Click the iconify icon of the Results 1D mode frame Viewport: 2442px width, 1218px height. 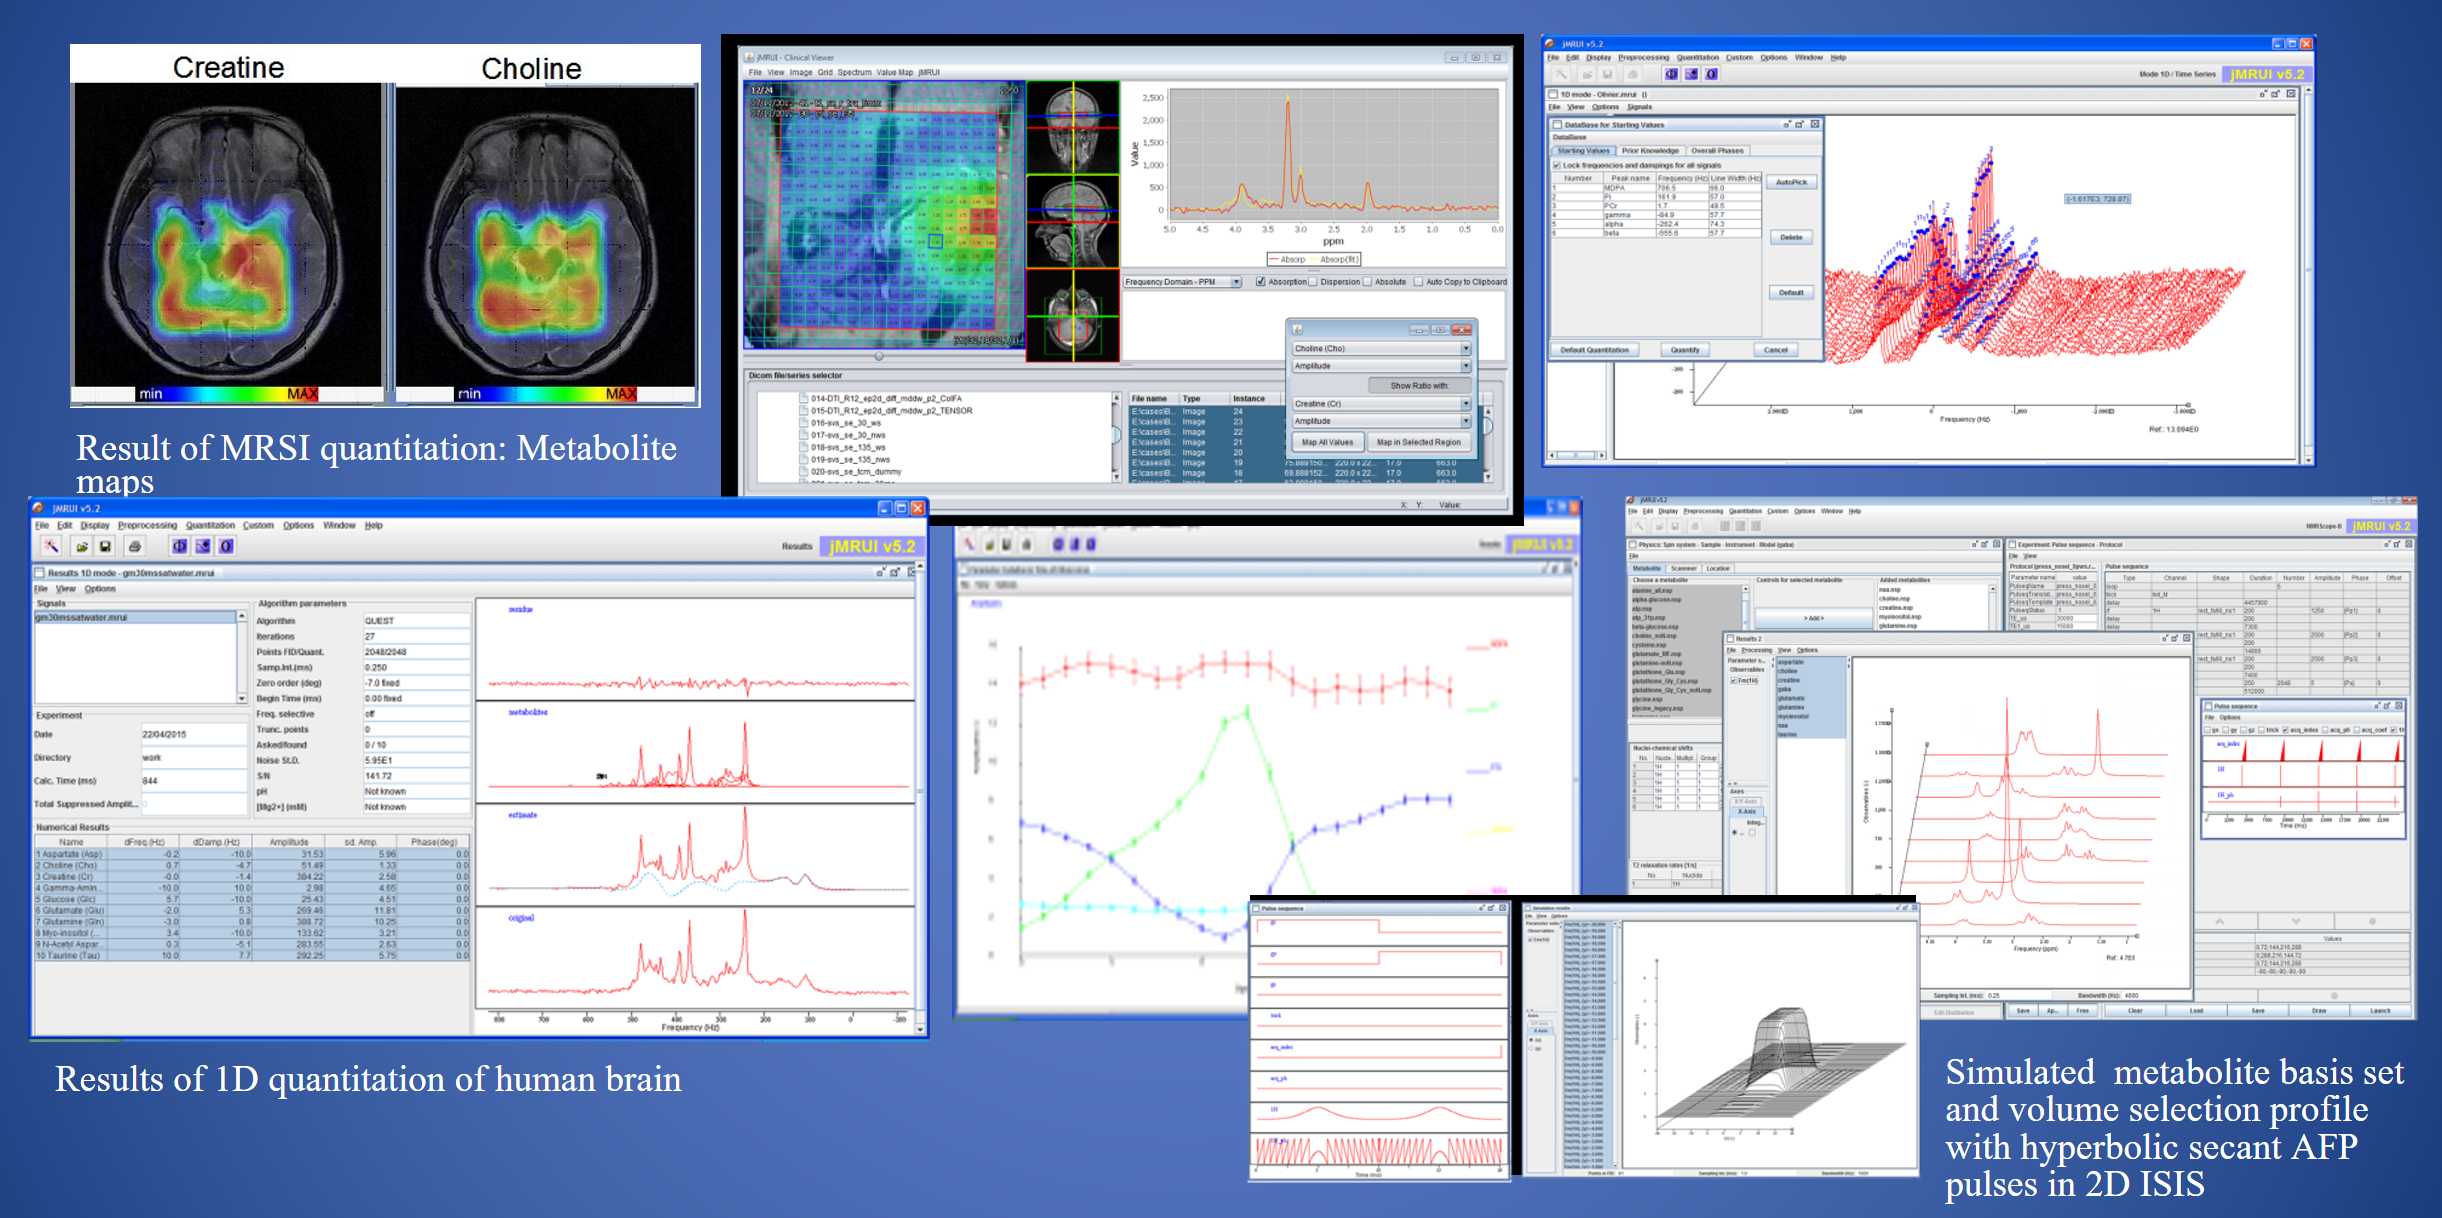(x=881, y=573)
